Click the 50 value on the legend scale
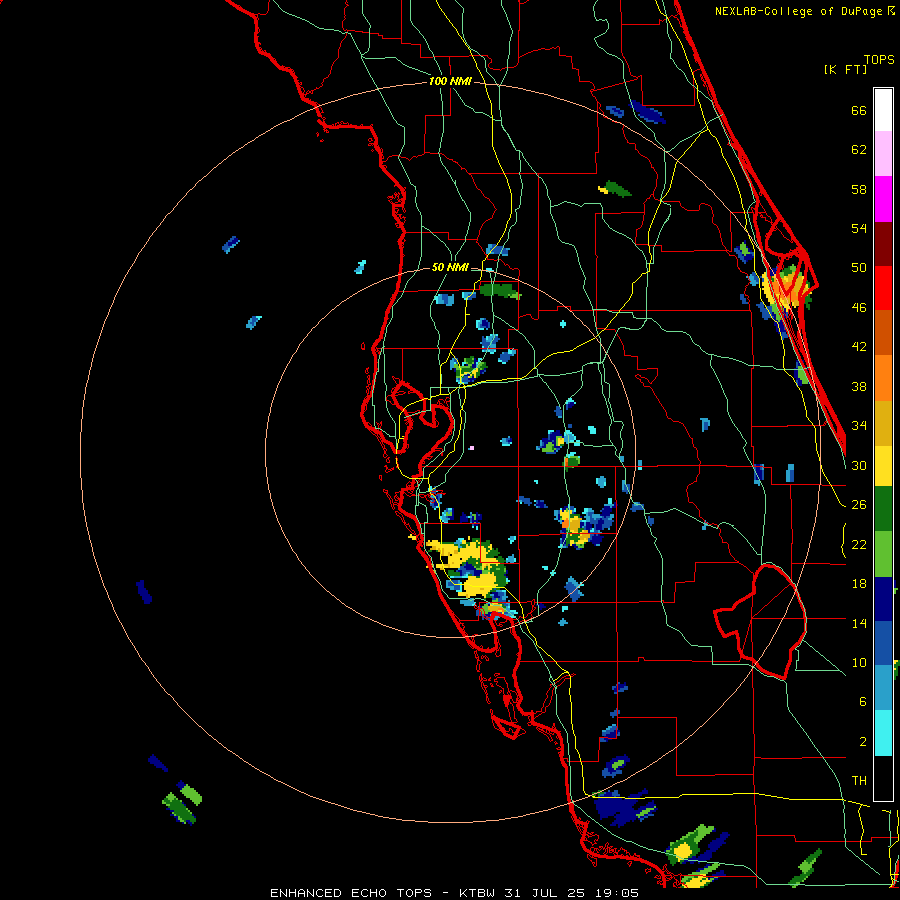 pyautogui.click(x=859, y=267)
